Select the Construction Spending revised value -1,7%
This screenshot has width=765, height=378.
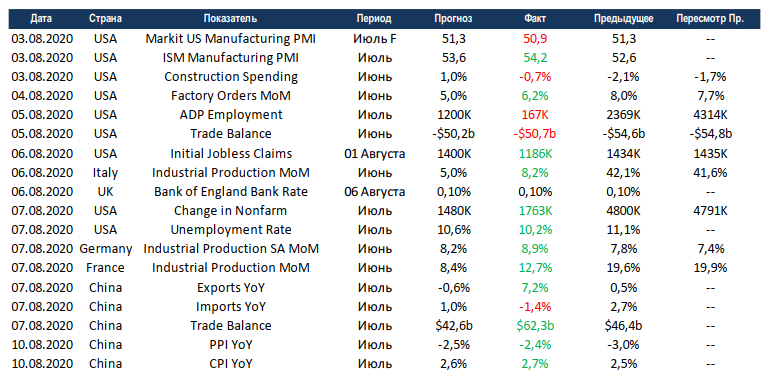coord(710,77)
